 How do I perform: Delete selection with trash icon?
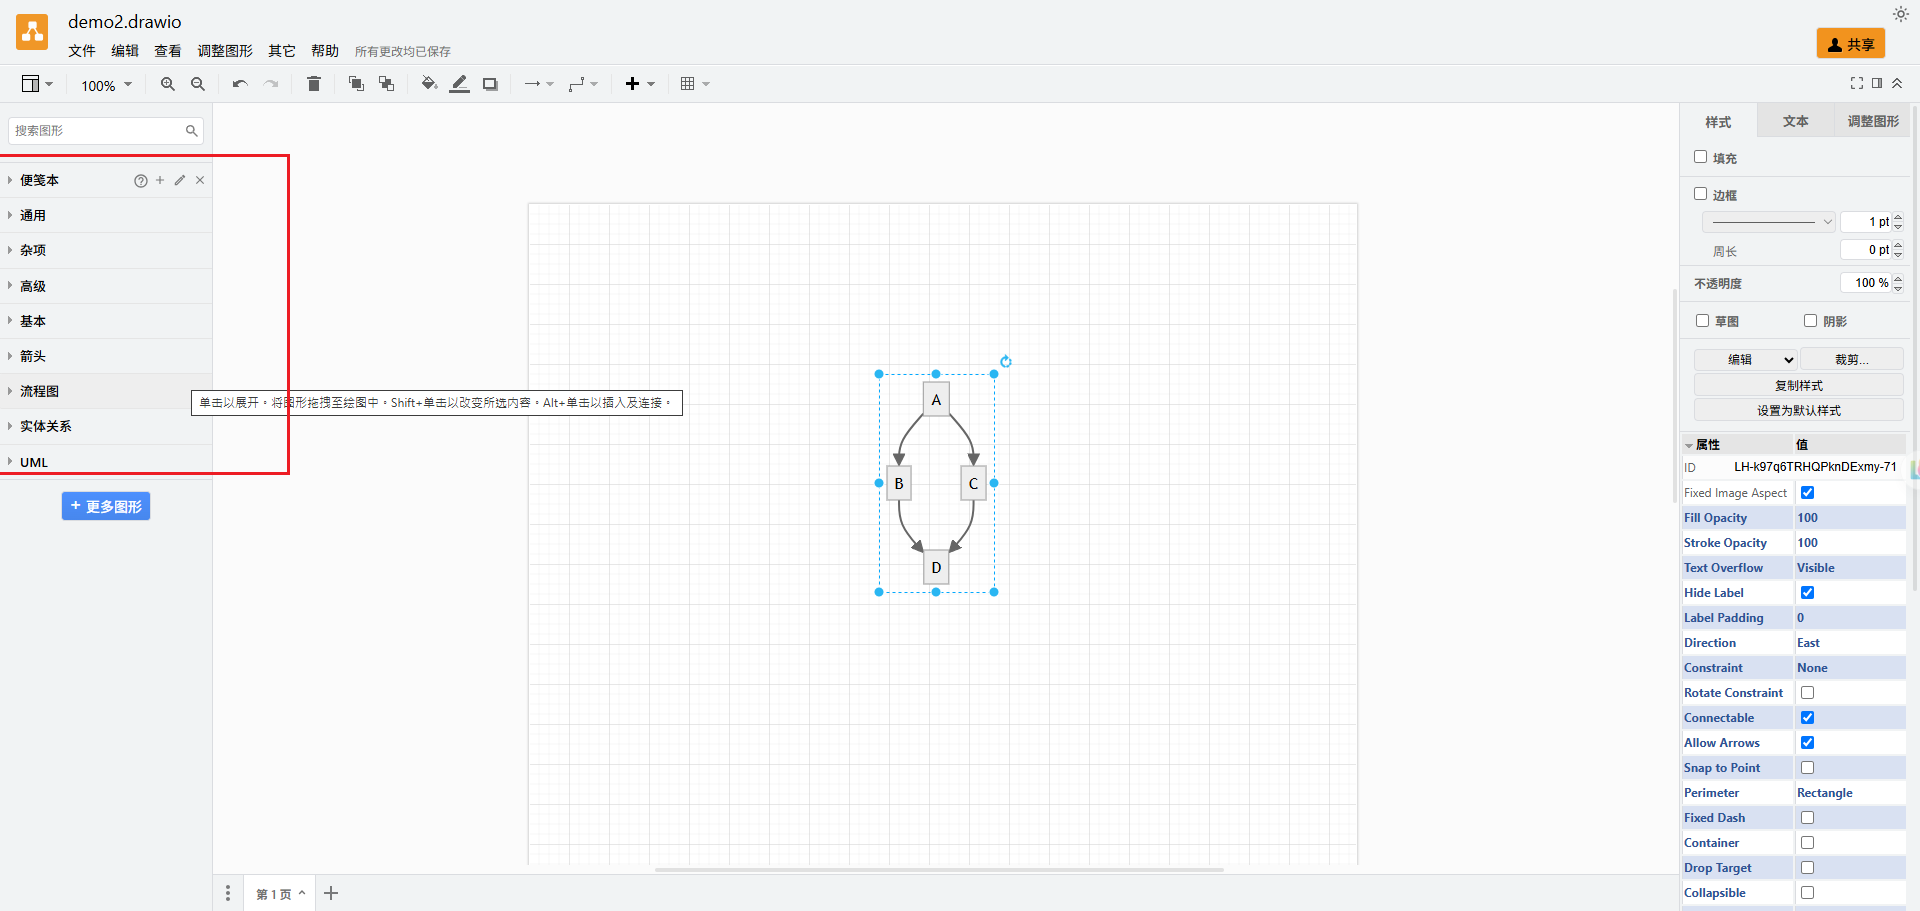click(x=314, y=84)
